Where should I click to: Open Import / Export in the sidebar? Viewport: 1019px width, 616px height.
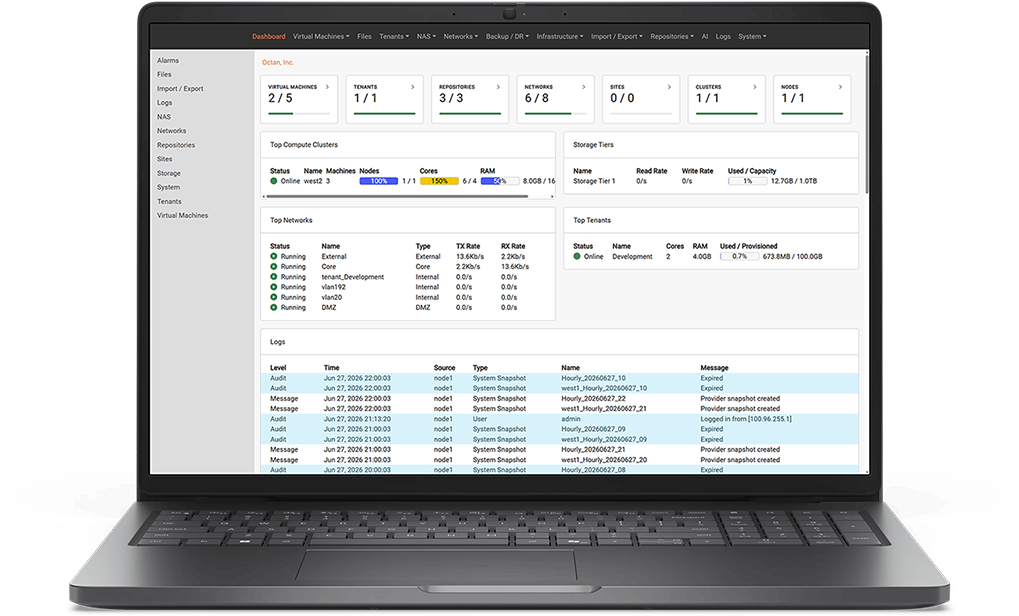coord(180,88)
